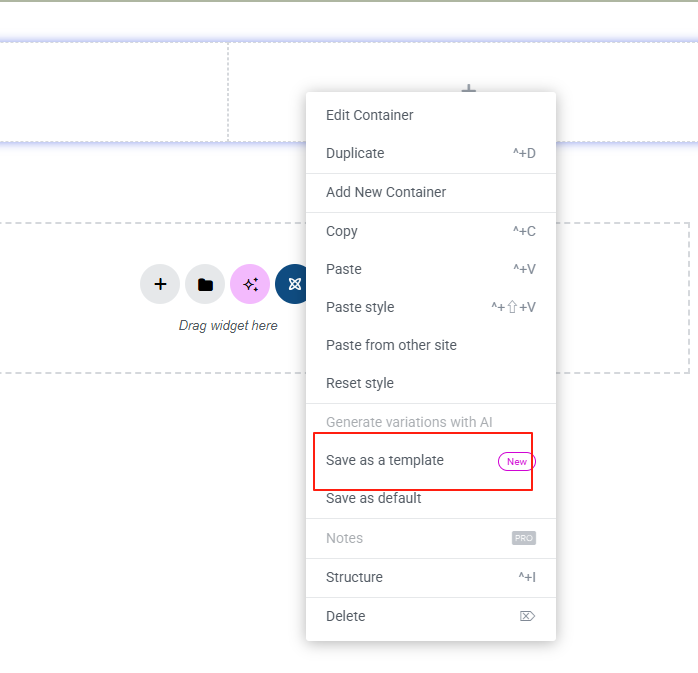Click the plus Add New Container button

pos(160,284)
